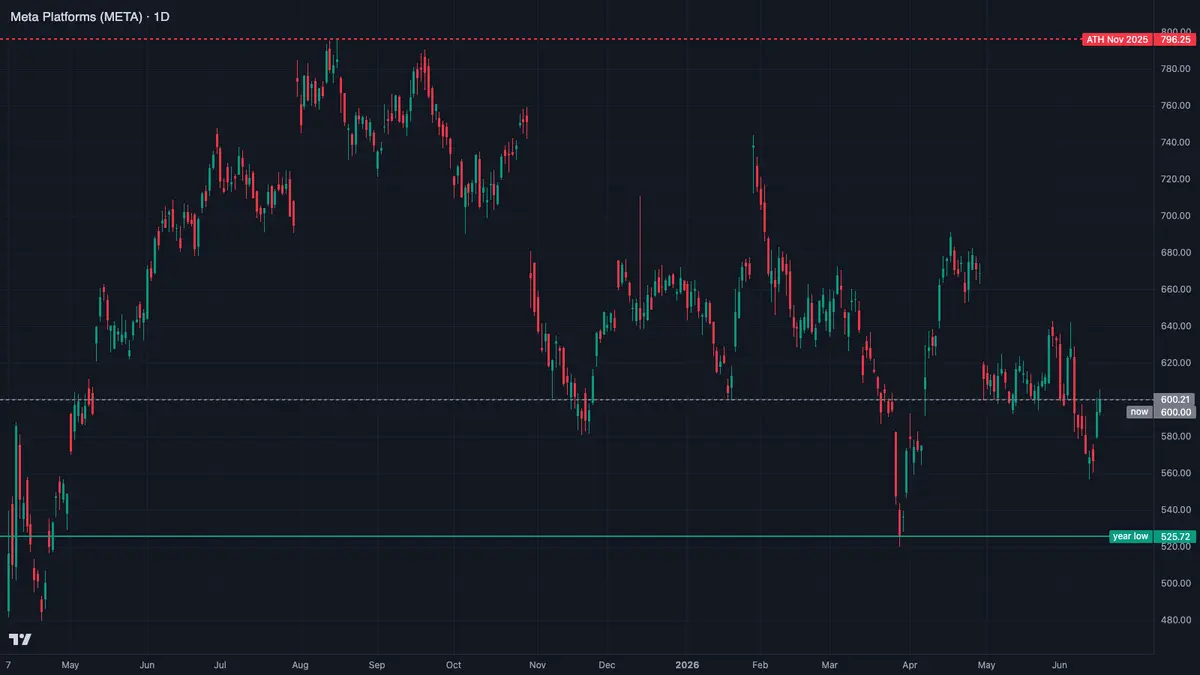Click 680.00 on the price axis
The height and width of the screenshot is (675, 1200).
(x=1174, y=252)
